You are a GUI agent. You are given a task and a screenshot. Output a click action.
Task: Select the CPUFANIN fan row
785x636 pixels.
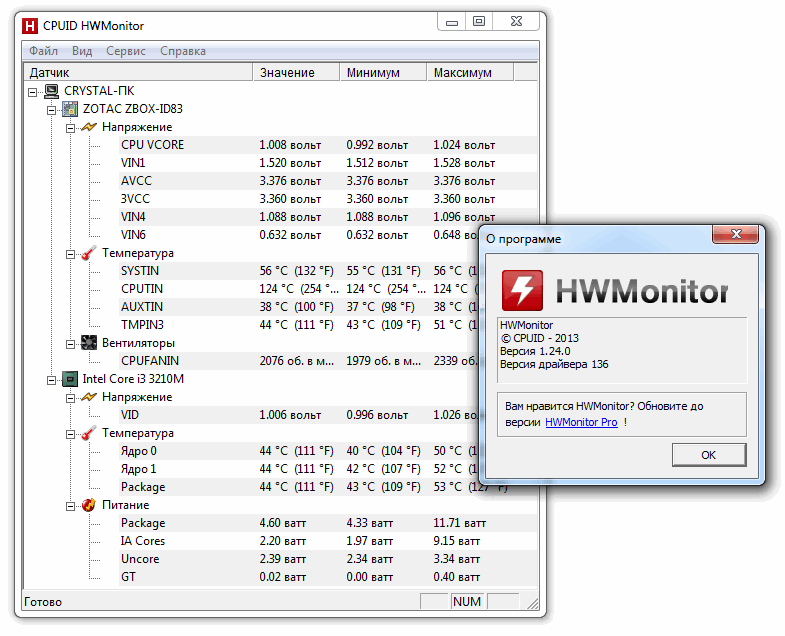tap(298, 361)
